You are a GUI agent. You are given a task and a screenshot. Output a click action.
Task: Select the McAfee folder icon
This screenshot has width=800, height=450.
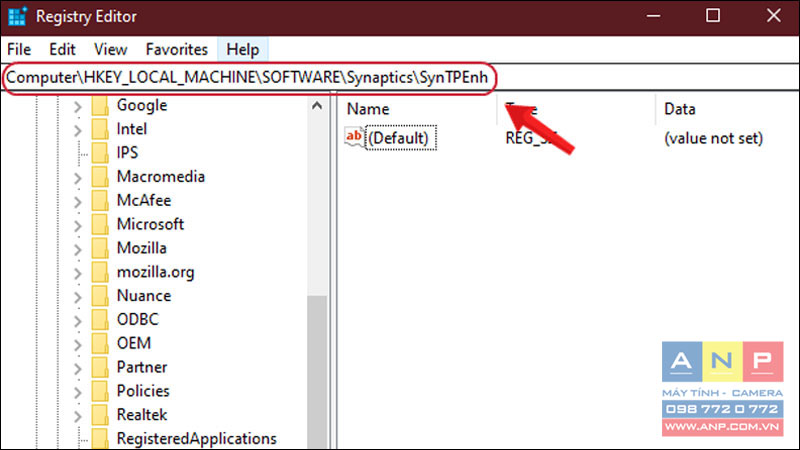(x=100, y=201)
